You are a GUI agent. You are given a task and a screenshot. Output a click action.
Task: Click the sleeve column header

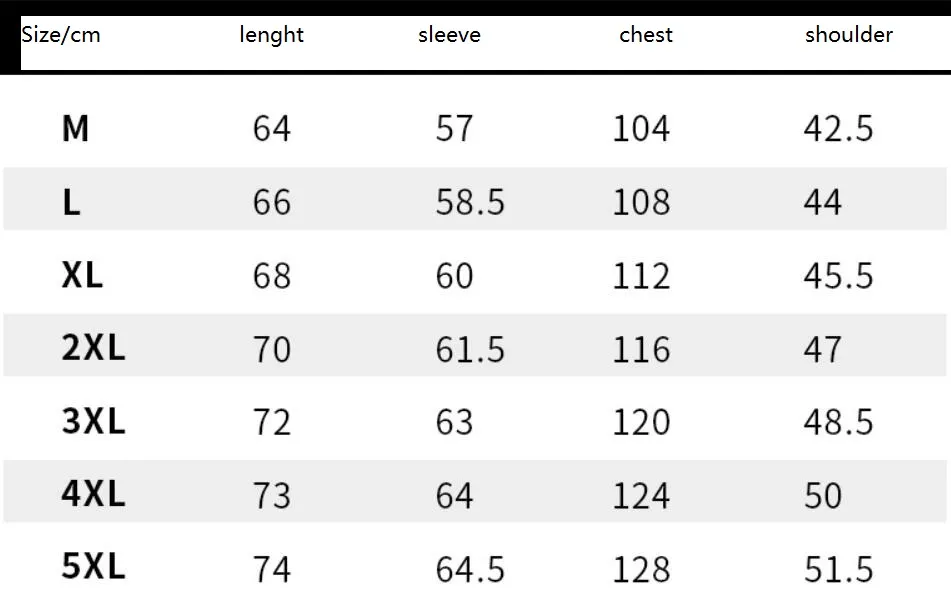click(x=449, y=35)
